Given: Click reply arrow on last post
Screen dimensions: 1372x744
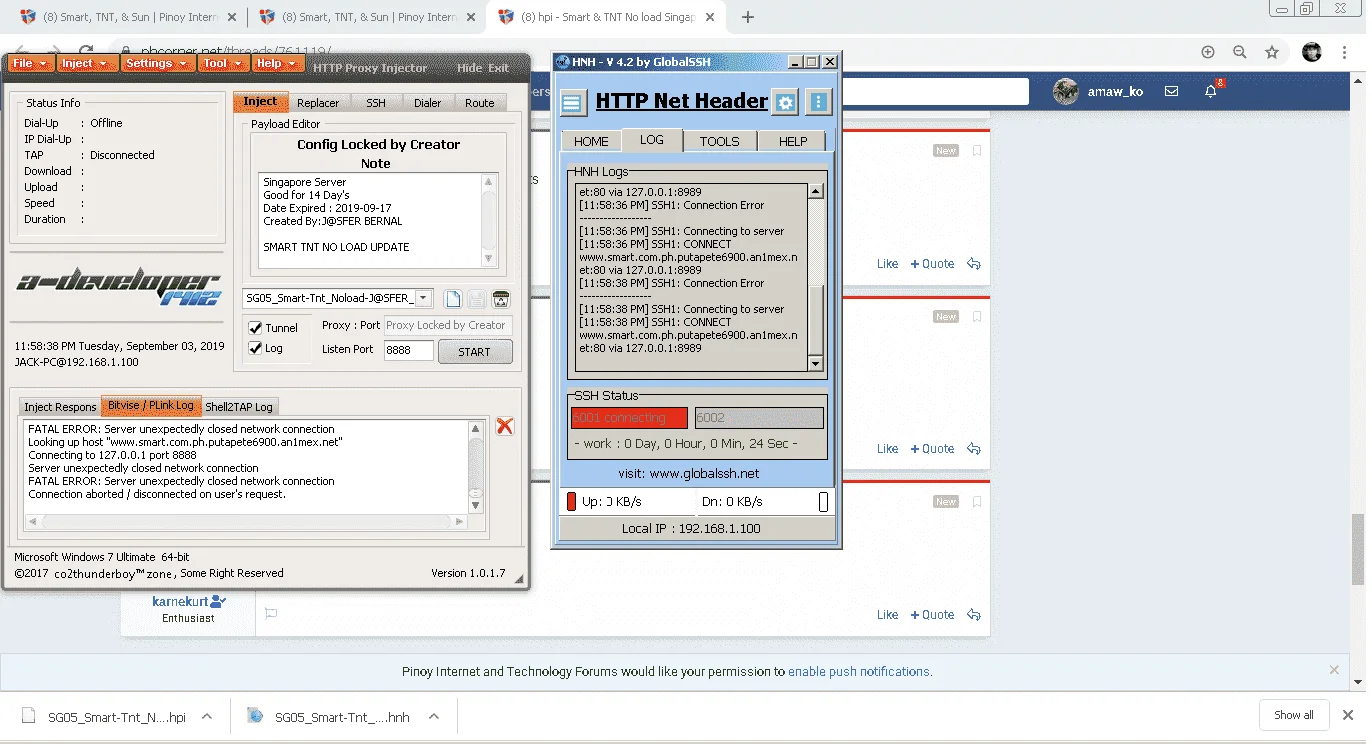Looking at the screenshot, I should [x=973, y=615].
